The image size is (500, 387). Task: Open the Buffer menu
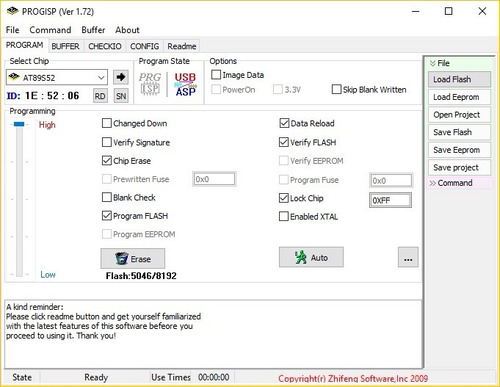pyautogui.click(x=93, y=30)
